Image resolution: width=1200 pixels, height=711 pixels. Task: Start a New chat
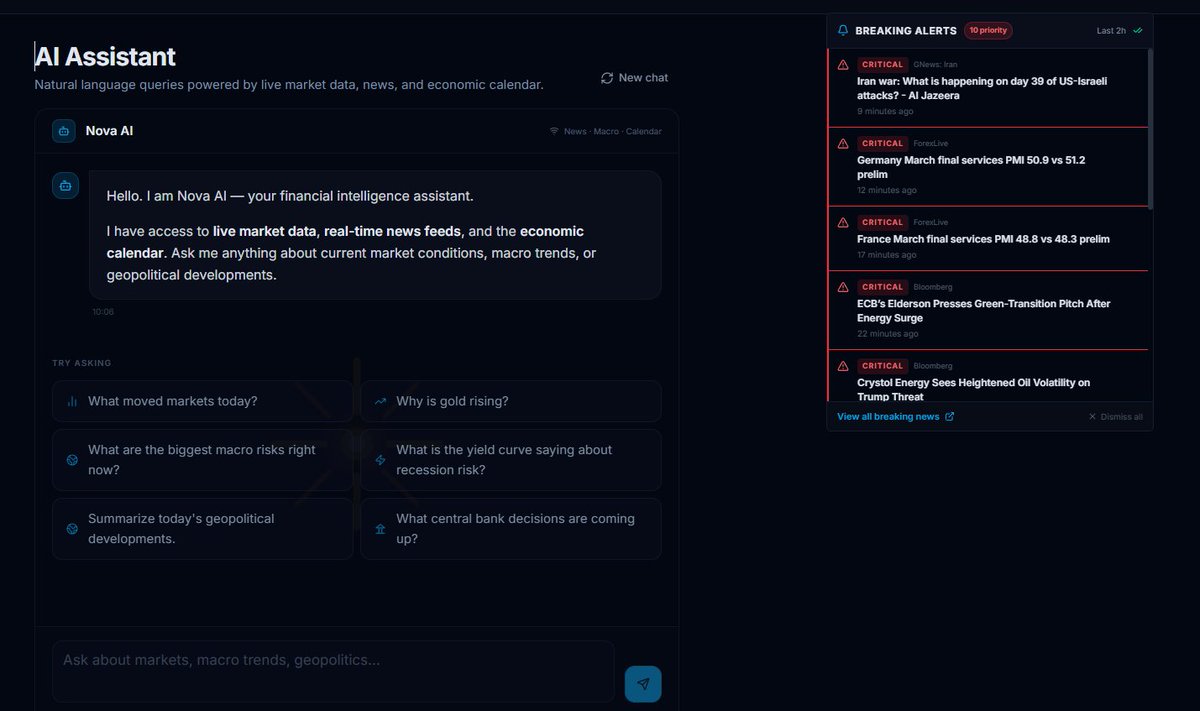pos(634,78)
